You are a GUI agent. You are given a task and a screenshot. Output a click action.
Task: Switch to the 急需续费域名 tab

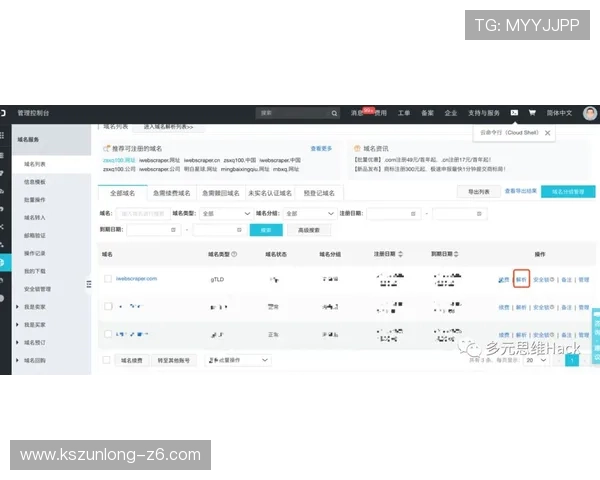(x=172, y=193)
